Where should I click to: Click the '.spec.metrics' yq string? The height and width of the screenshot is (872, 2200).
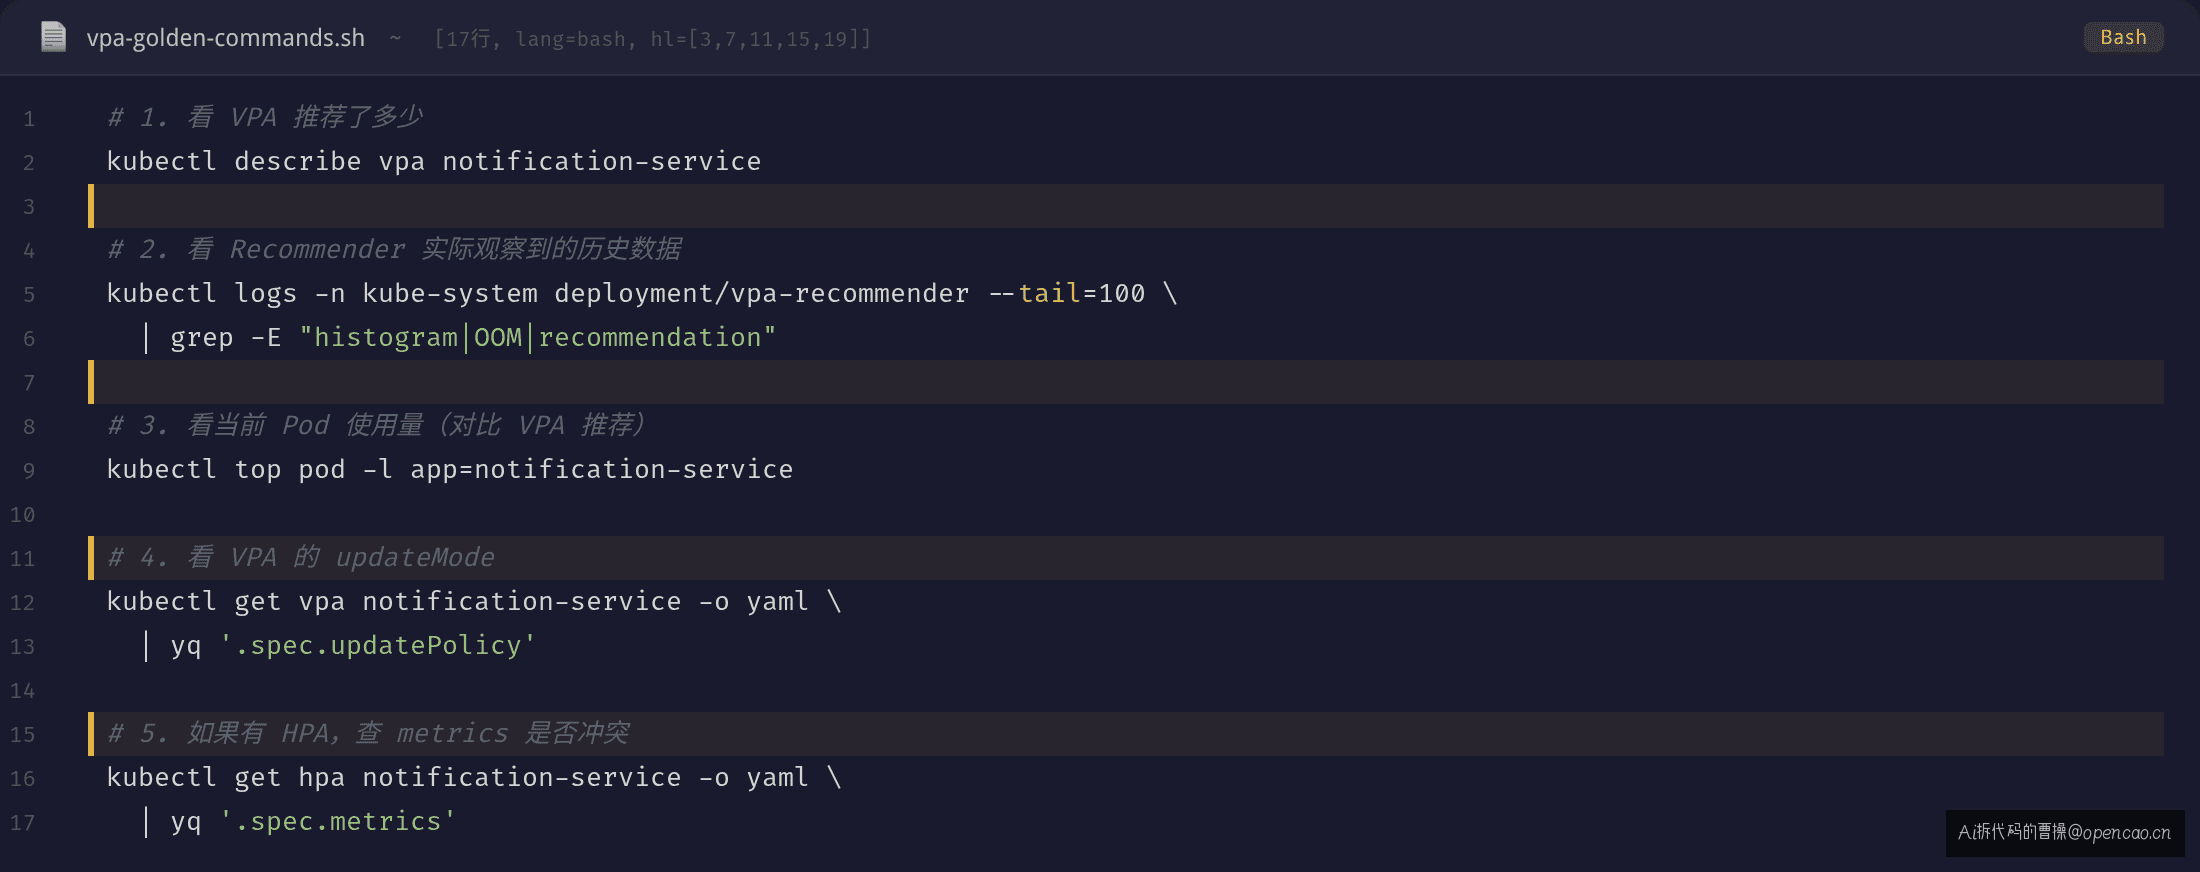(x=338, y=821)
